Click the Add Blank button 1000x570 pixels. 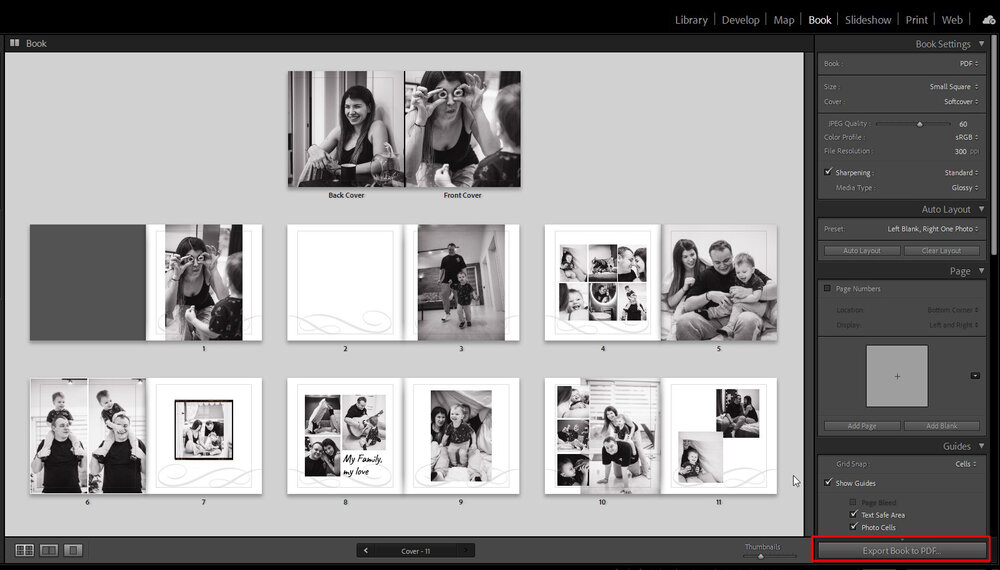941,426
